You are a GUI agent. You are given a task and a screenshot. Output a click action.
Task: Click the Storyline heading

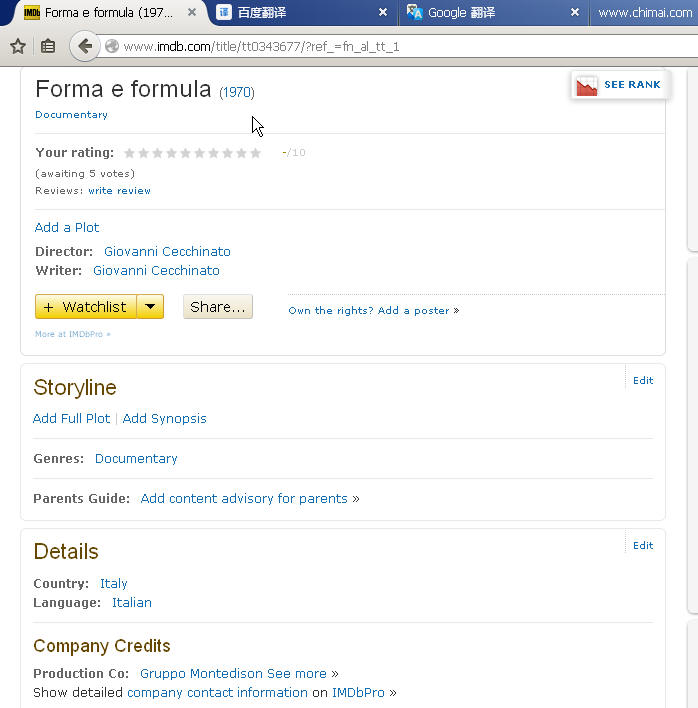75,387
